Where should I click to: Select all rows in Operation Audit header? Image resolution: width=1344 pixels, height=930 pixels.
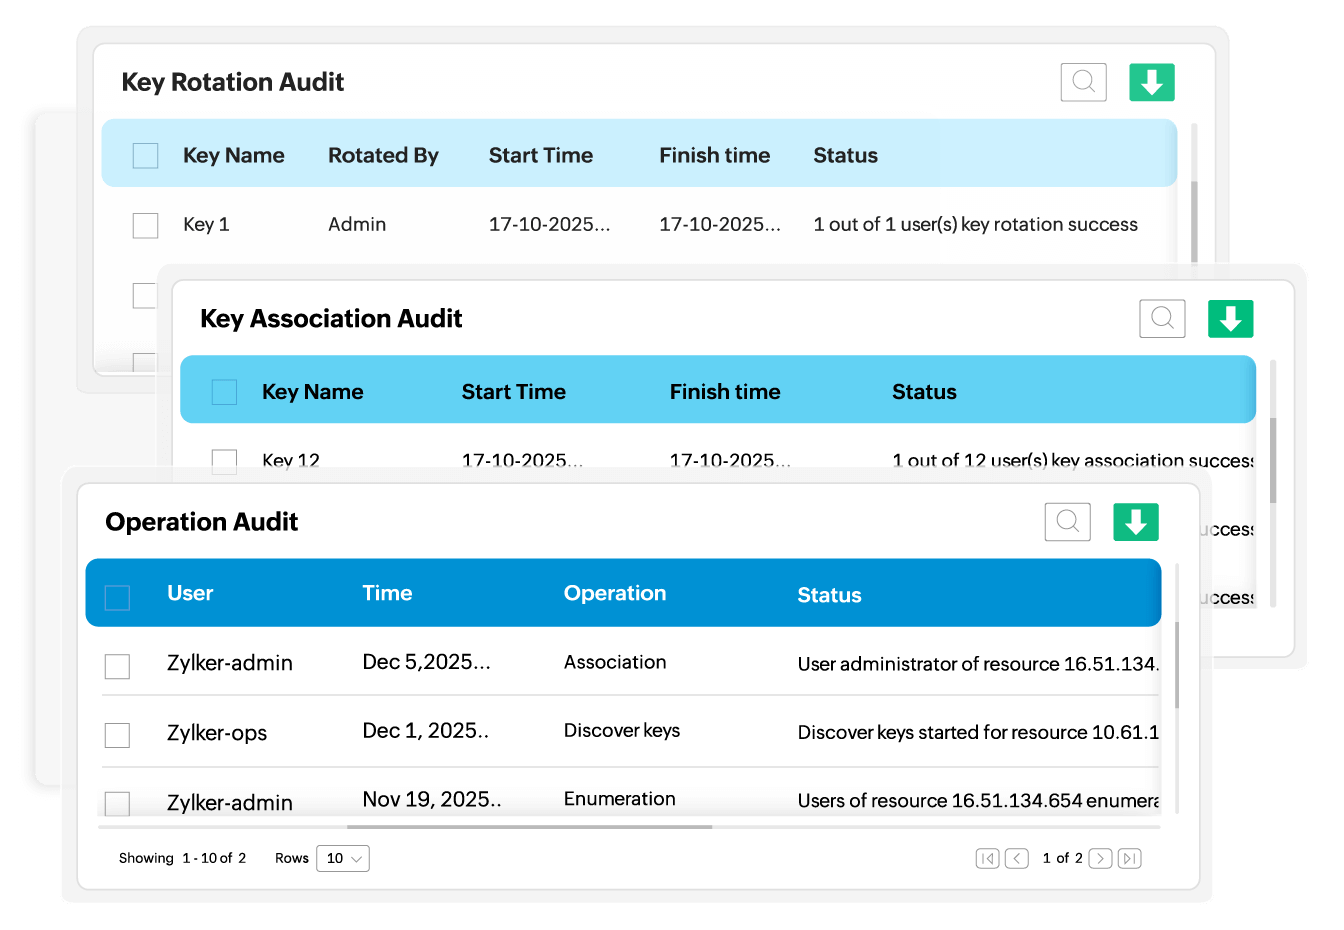(x=118, y=597)
